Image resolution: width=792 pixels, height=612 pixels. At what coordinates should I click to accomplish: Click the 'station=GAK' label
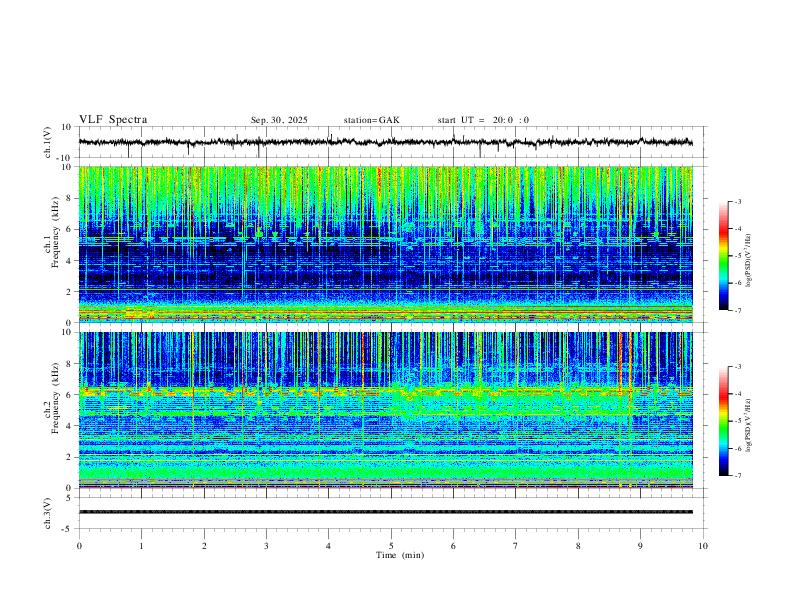coord(371,120)
